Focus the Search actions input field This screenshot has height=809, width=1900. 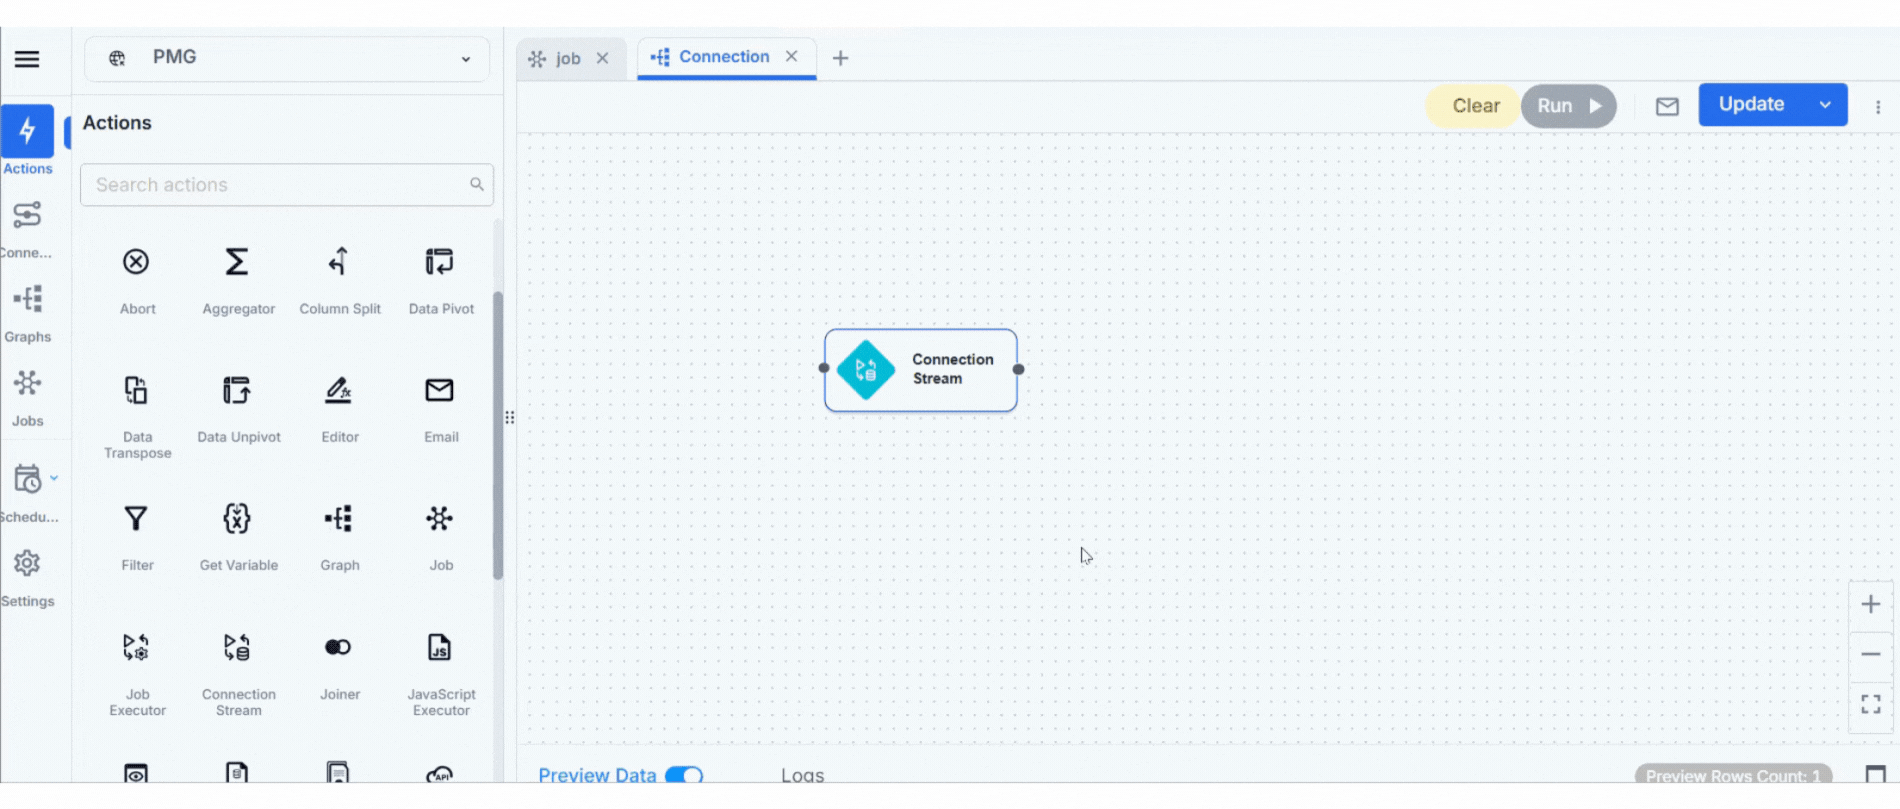click(275, 185)
